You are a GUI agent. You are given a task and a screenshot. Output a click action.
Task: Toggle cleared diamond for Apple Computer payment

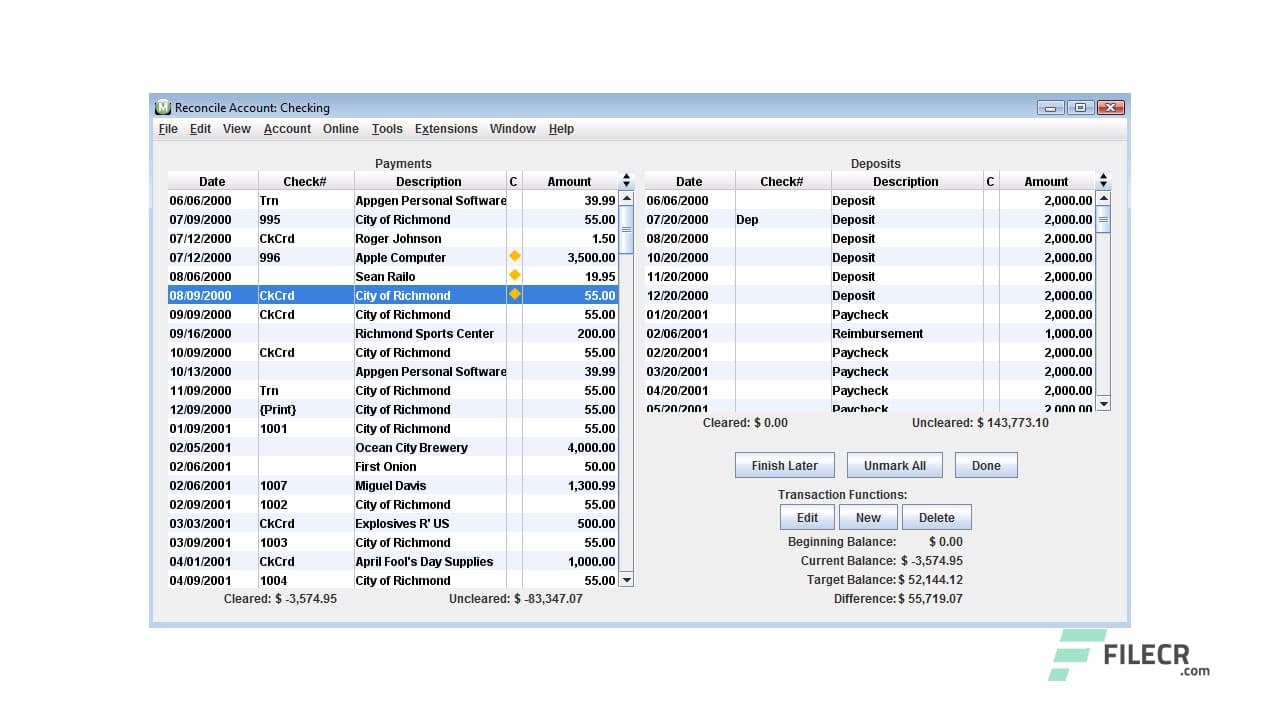click(x=514, y=257)
